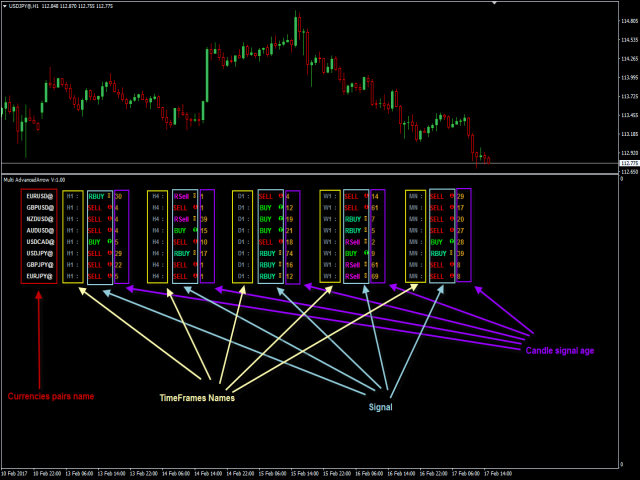
Task: Click the 10 Feb 2017 date label
Action: (14, 473)
